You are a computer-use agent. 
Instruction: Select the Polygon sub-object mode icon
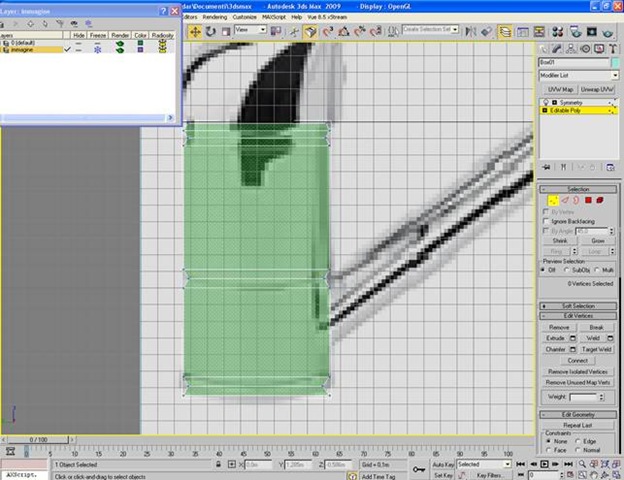(589, 200)
